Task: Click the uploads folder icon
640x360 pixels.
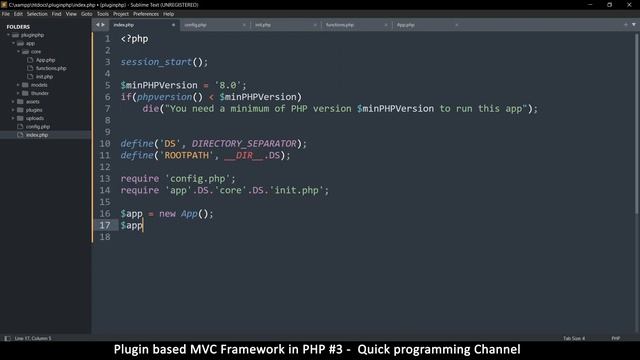Action: (20, 118)
